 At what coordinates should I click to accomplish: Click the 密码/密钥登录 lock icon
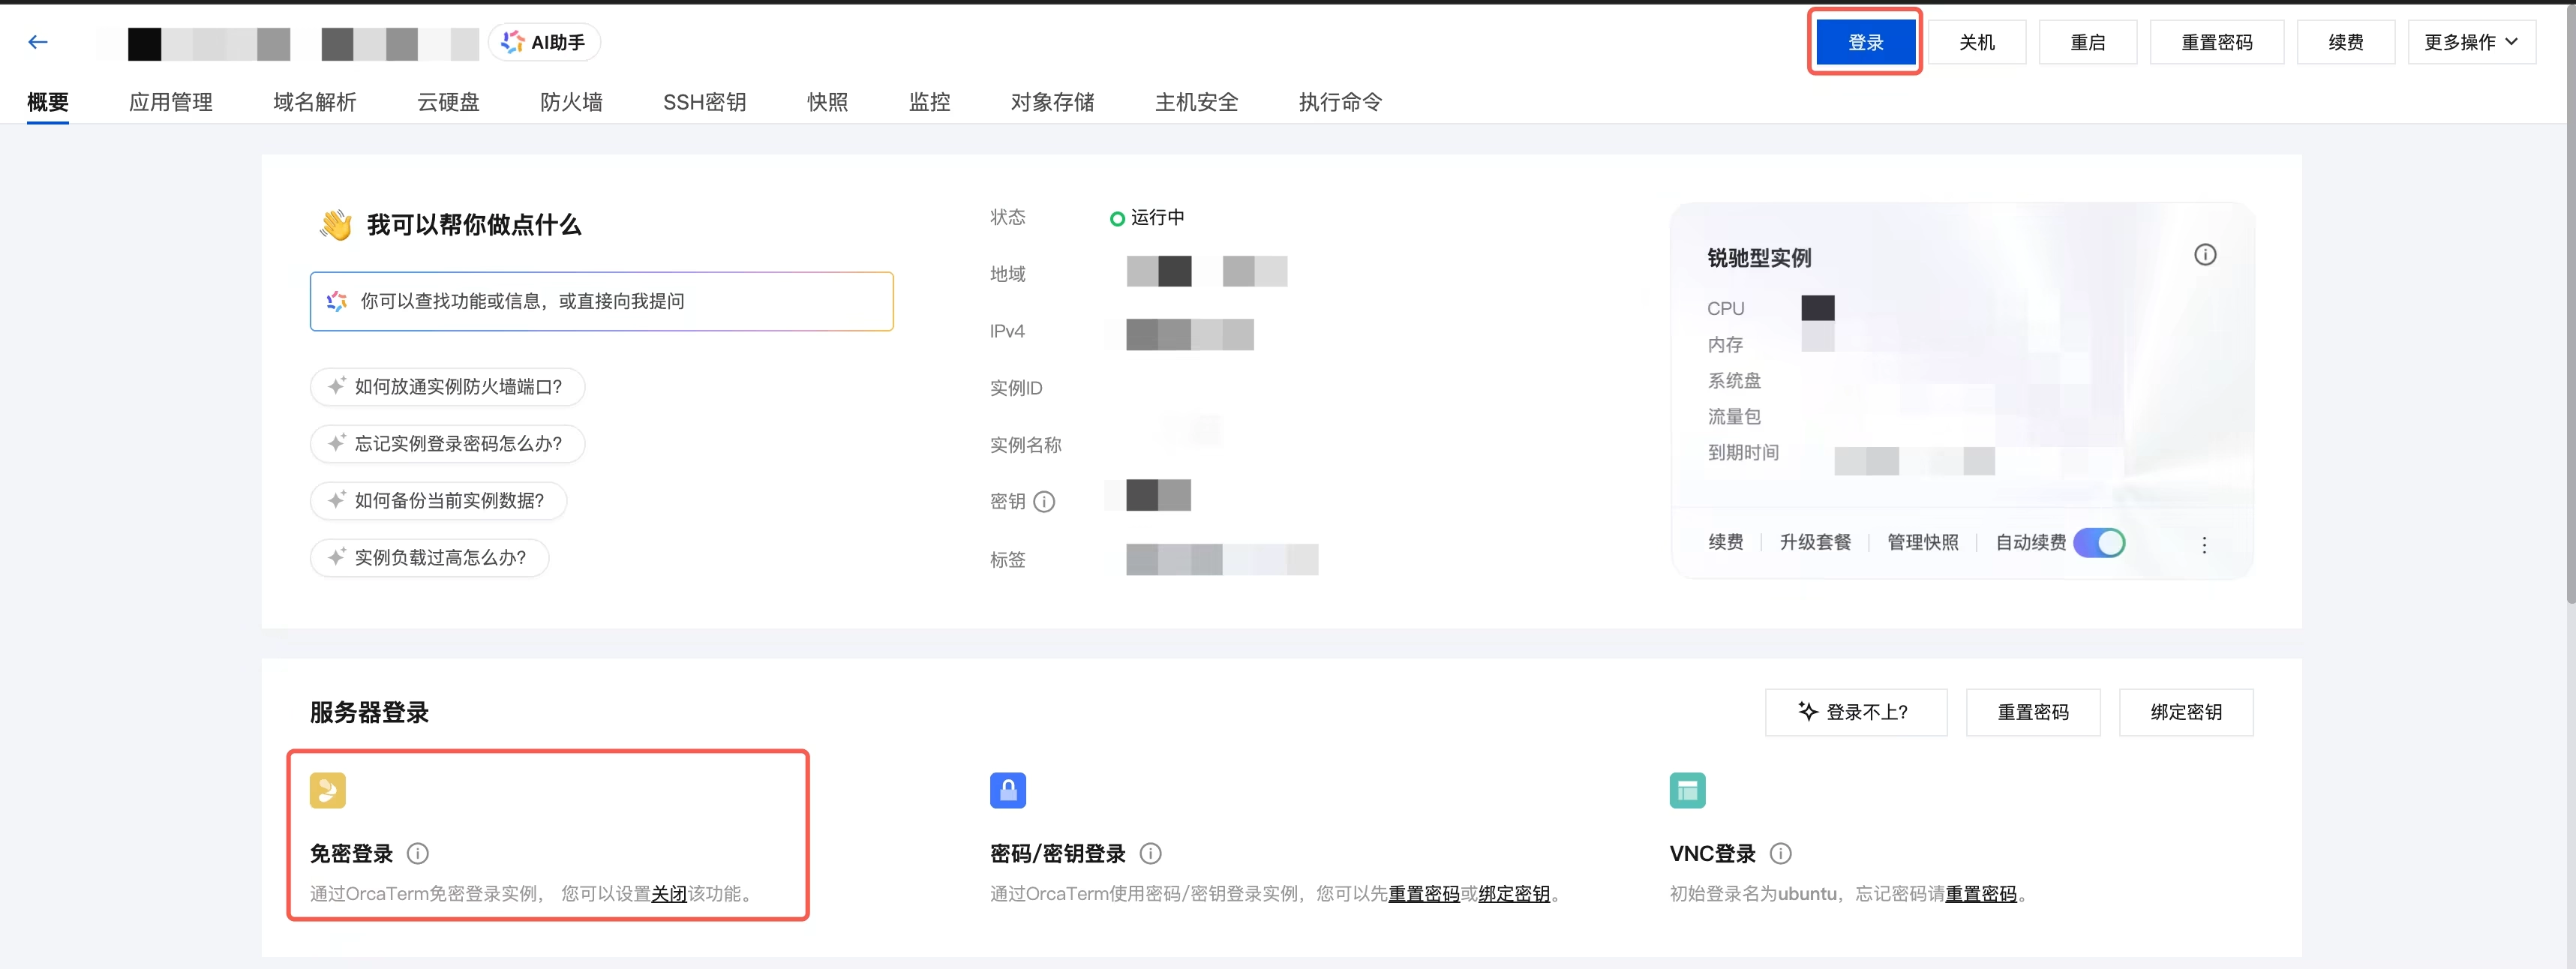(1007, 790)
